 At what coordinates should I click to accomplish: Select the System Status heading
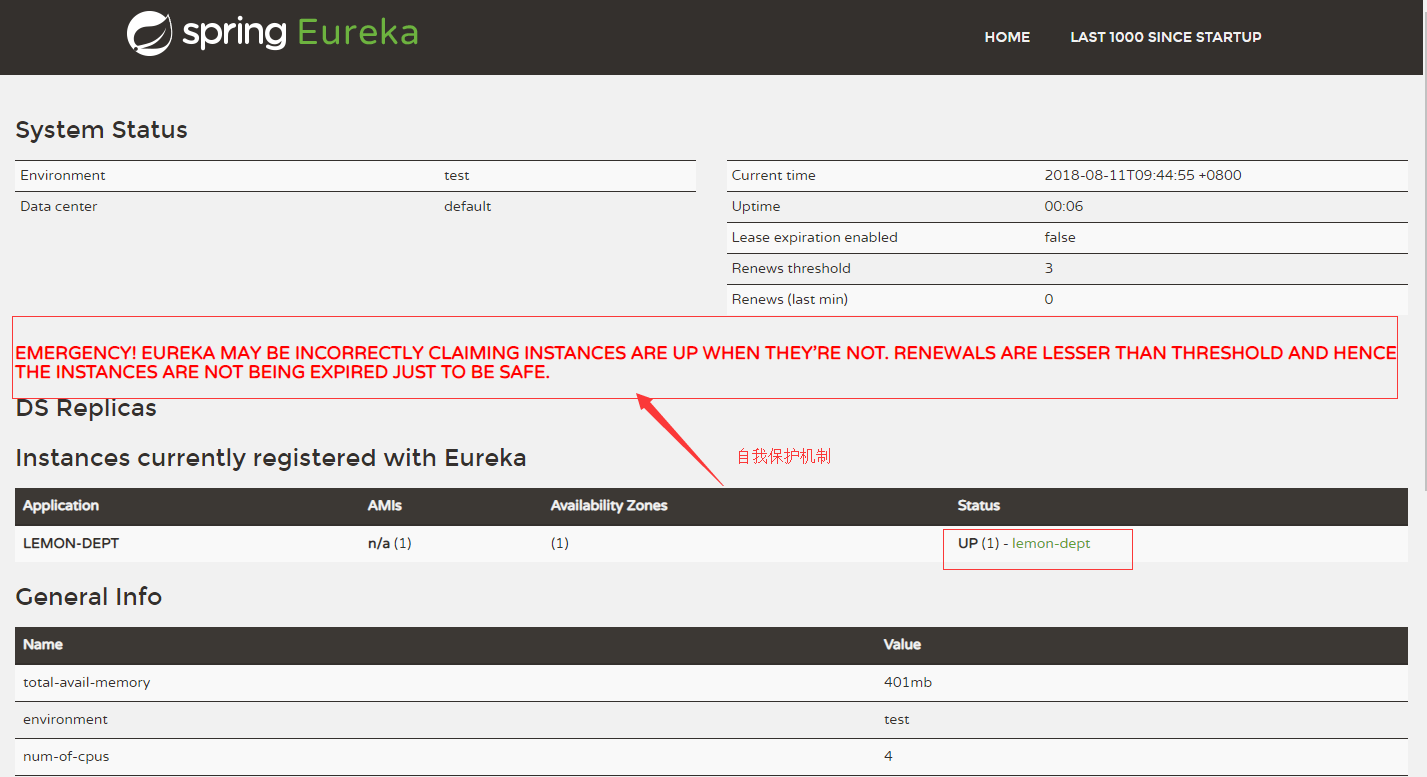(x=102, y=130)
